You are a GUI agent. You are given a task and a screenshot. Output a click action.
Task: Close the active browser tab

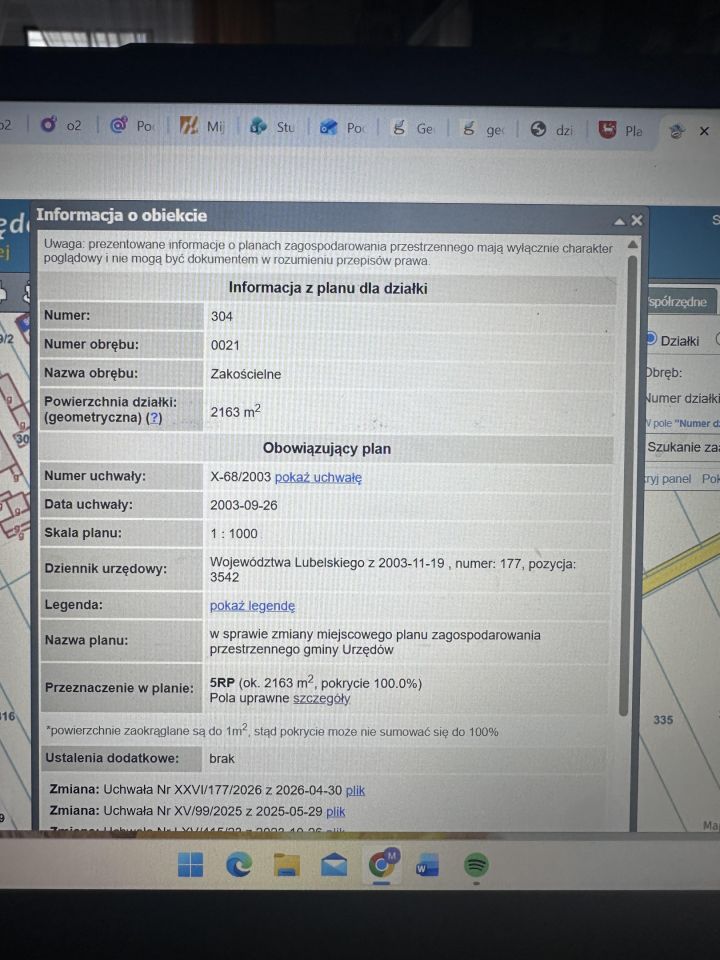(x=704, y=131)
